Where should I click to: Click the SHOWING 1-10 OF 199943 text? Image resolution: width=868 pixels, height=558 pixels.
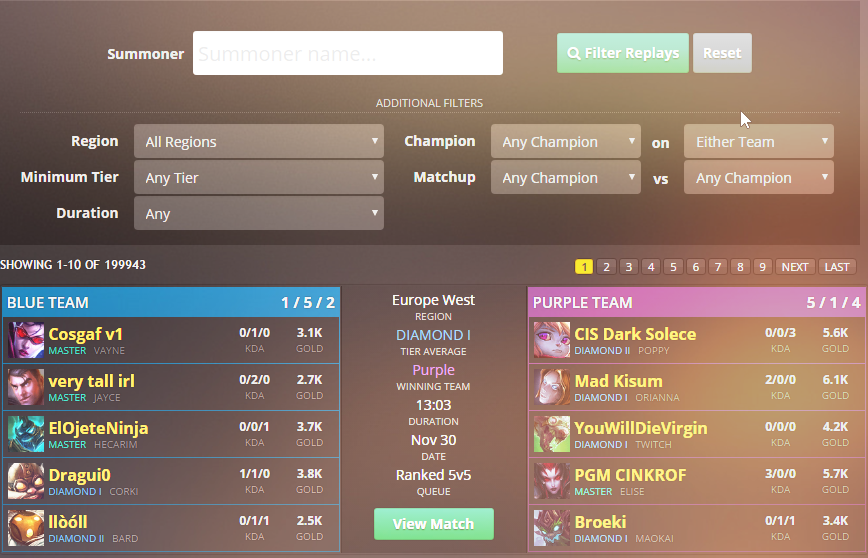pos(73,265)
